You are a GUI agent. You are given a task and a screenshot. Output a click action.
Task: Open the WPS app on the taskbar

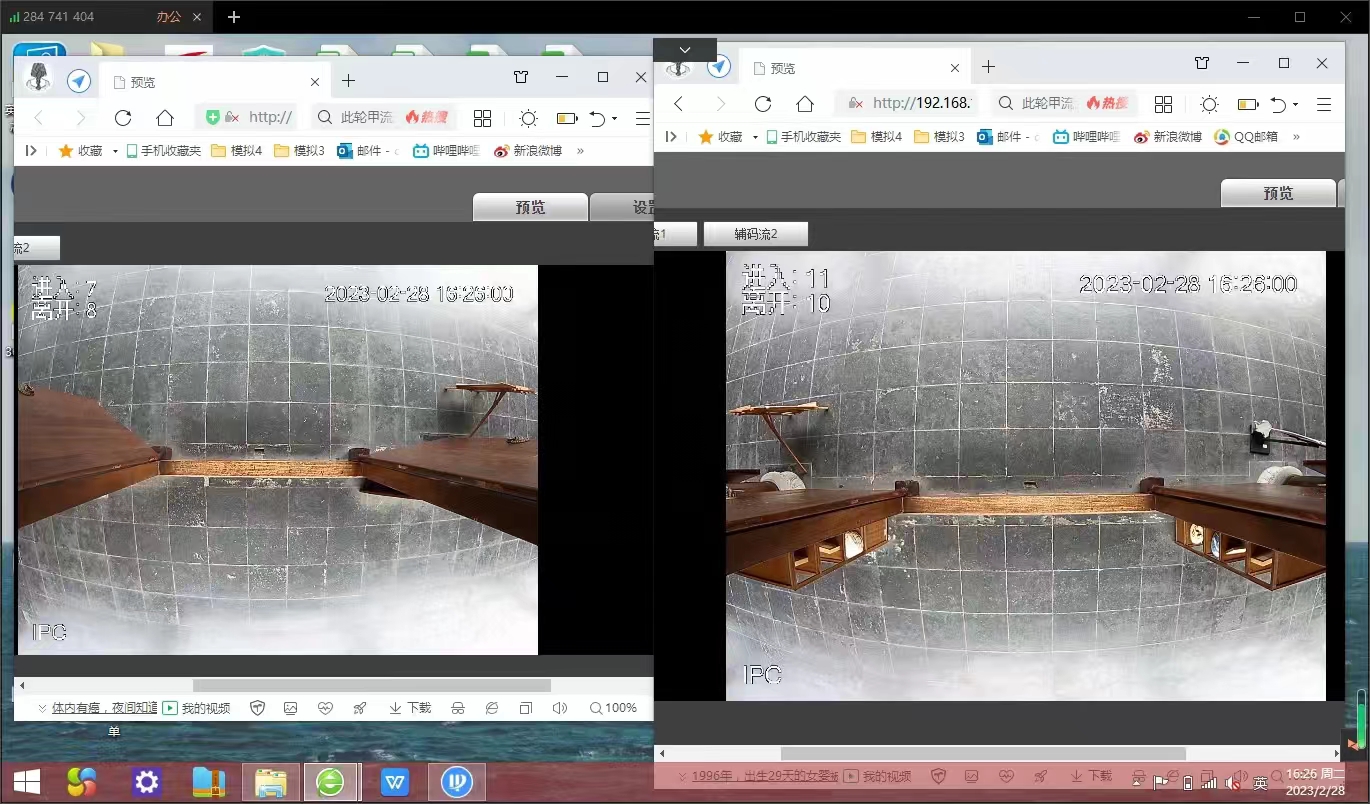(395, 781)
